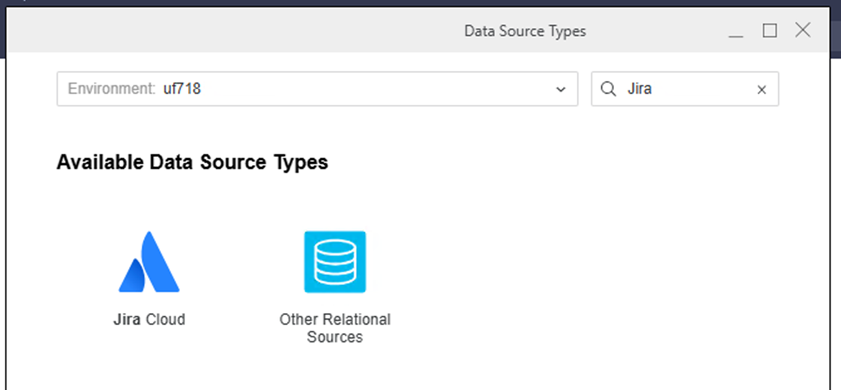This screenshot has height=390, width=841.
Task: Click the Available Data Source Types heading
Action: click(x=193, y=162)
